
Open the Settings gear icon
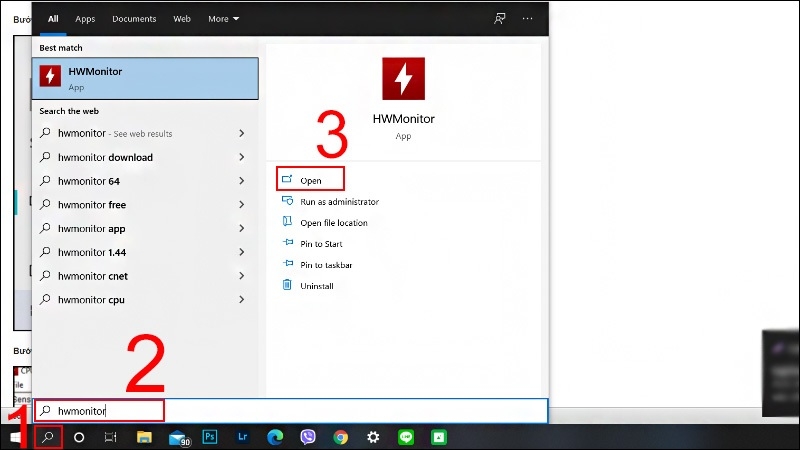click(373, 437)
